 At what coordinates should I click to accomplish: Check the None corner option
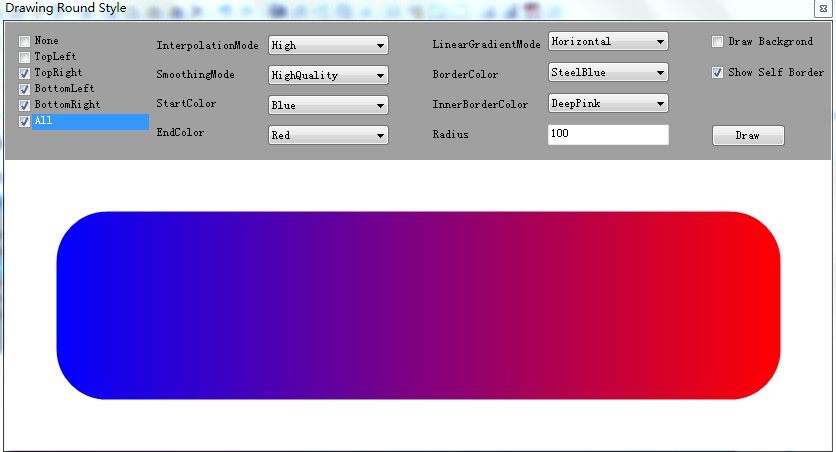[24, 42]
